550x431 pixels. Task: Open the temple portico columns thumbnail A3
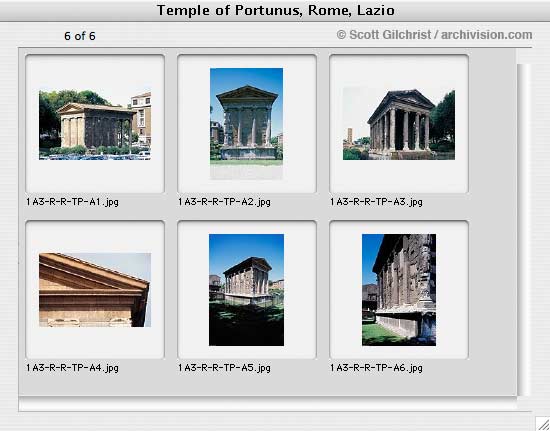point(399,123)
